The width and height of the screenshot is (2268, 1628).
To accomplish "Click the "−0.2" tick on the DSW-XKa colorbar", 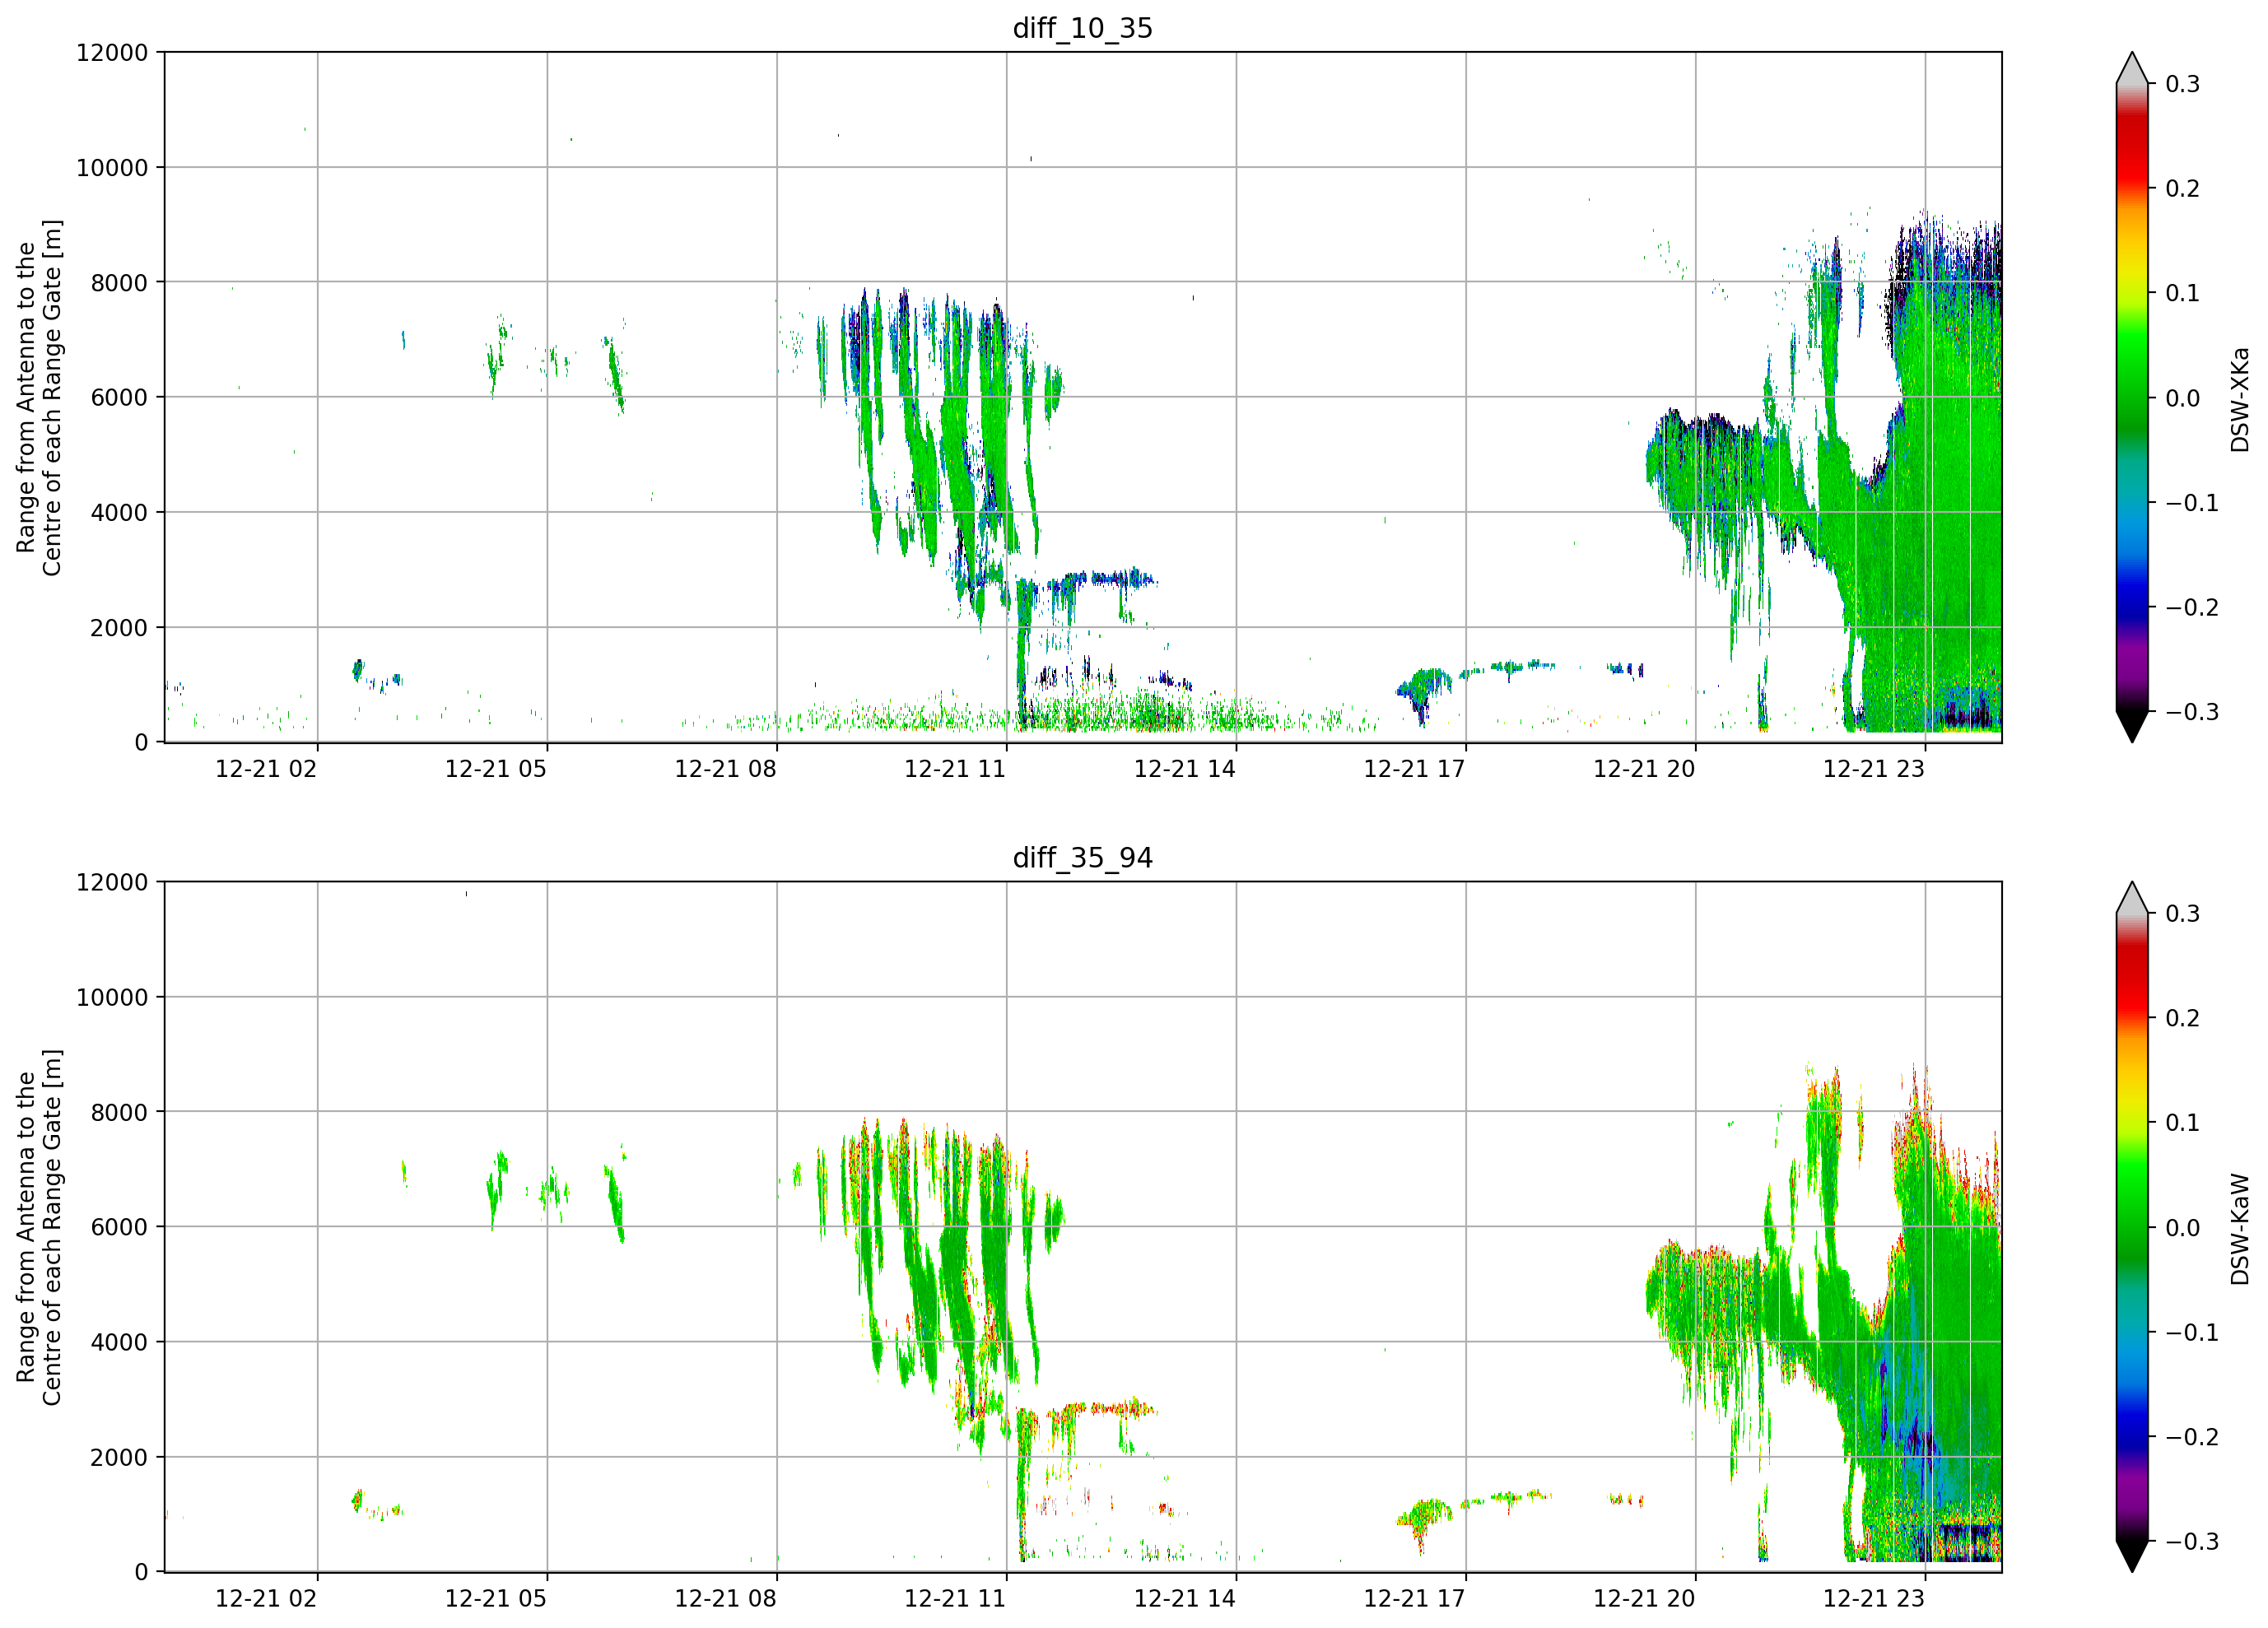I will click(x=2192, y=607).
